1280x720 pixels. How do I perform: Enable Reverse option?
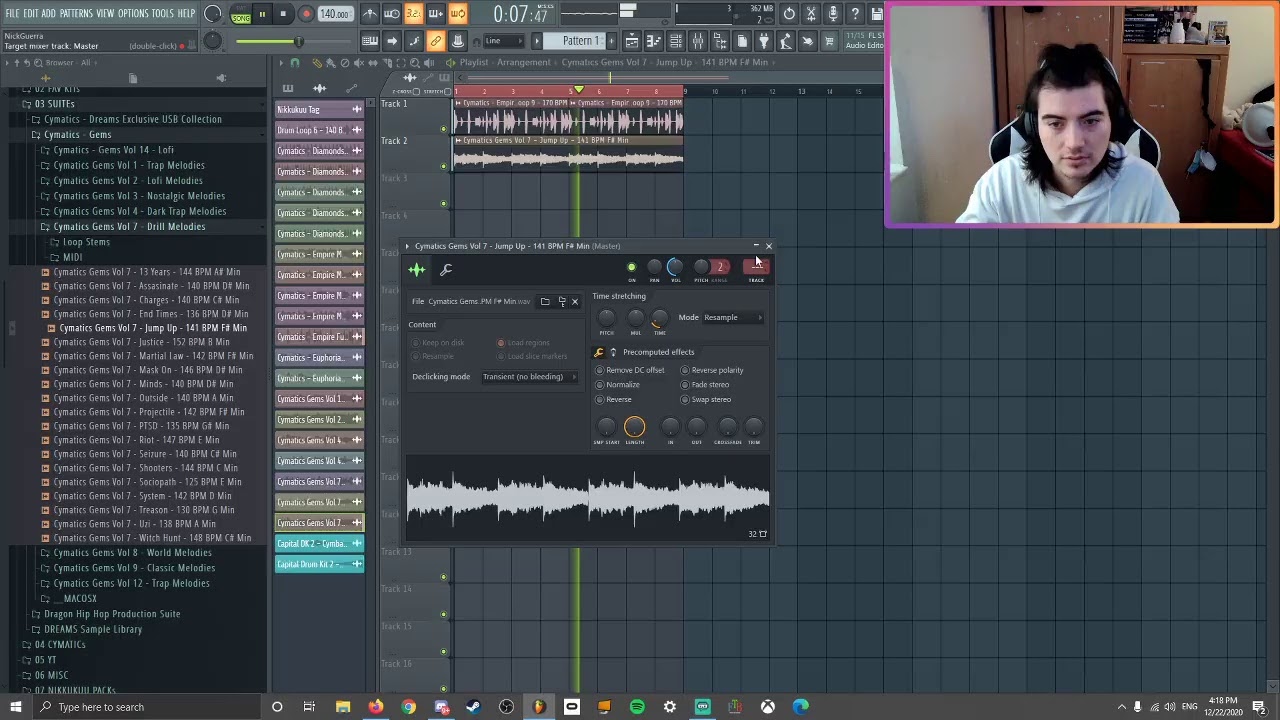pos(614,400)
